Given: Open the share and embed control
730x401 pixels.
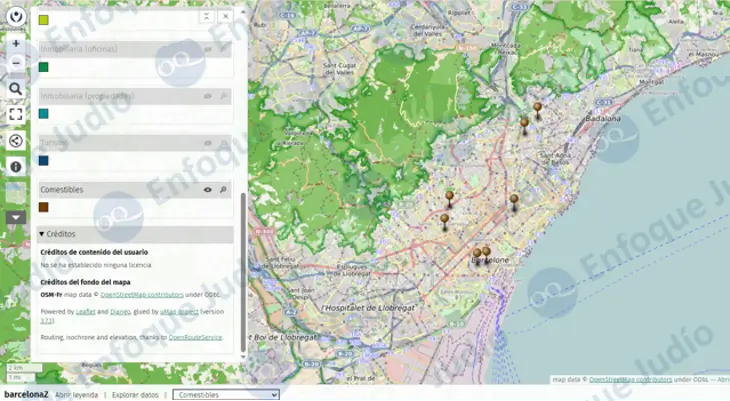Looking at the screenshot, I should coord(16,141).
